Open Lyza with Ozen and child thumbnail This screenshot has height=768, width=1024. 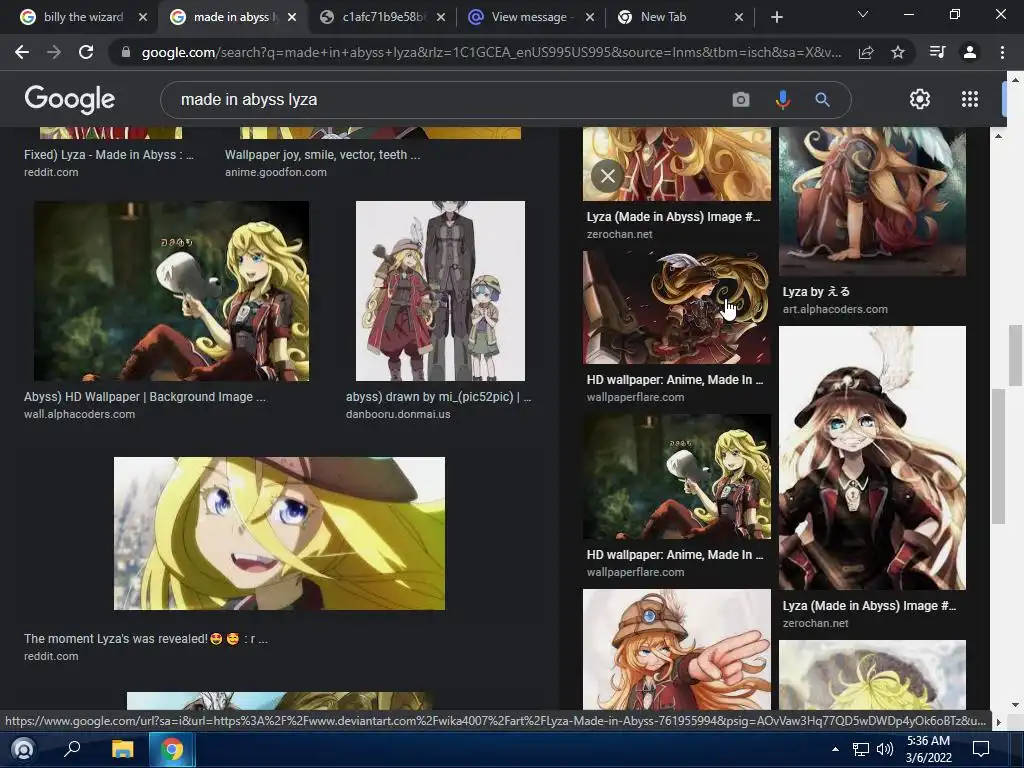click(440, 291)
